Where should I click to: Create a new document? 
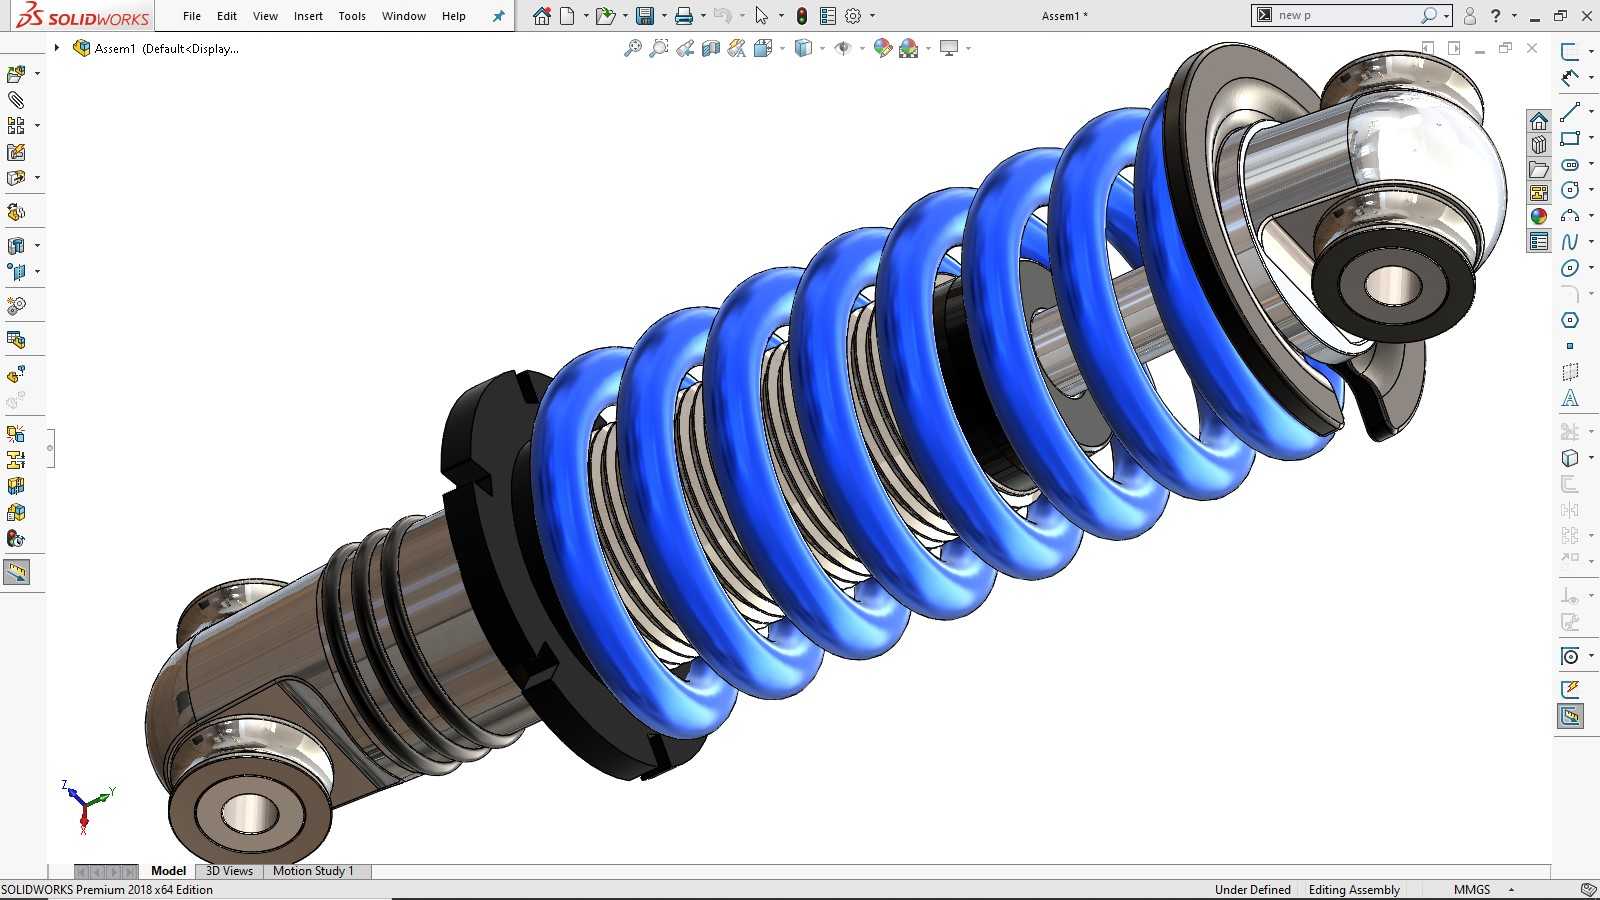click(x=567, y=16)
